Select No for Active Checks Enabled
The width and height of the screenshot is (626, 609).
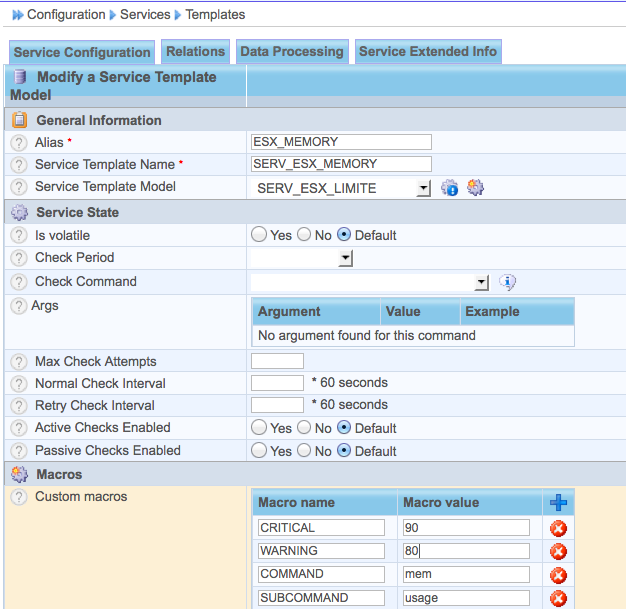[x=304, y=428]
